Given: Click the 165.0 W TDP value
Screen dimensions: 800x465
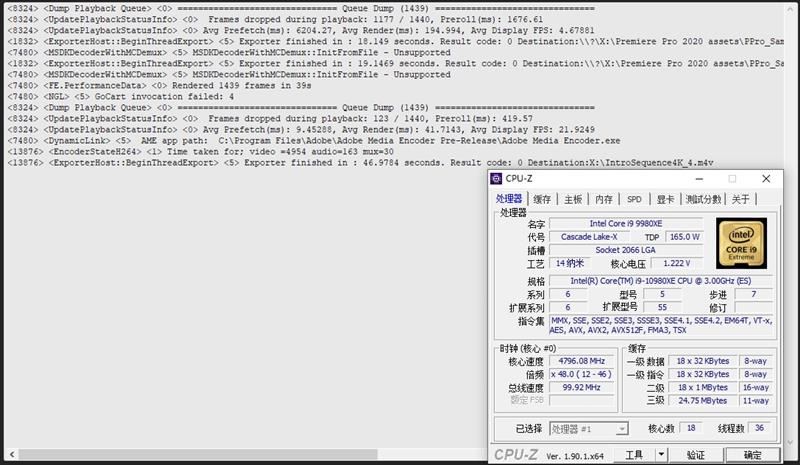Looking at the screenshot, I should [684, 237].
